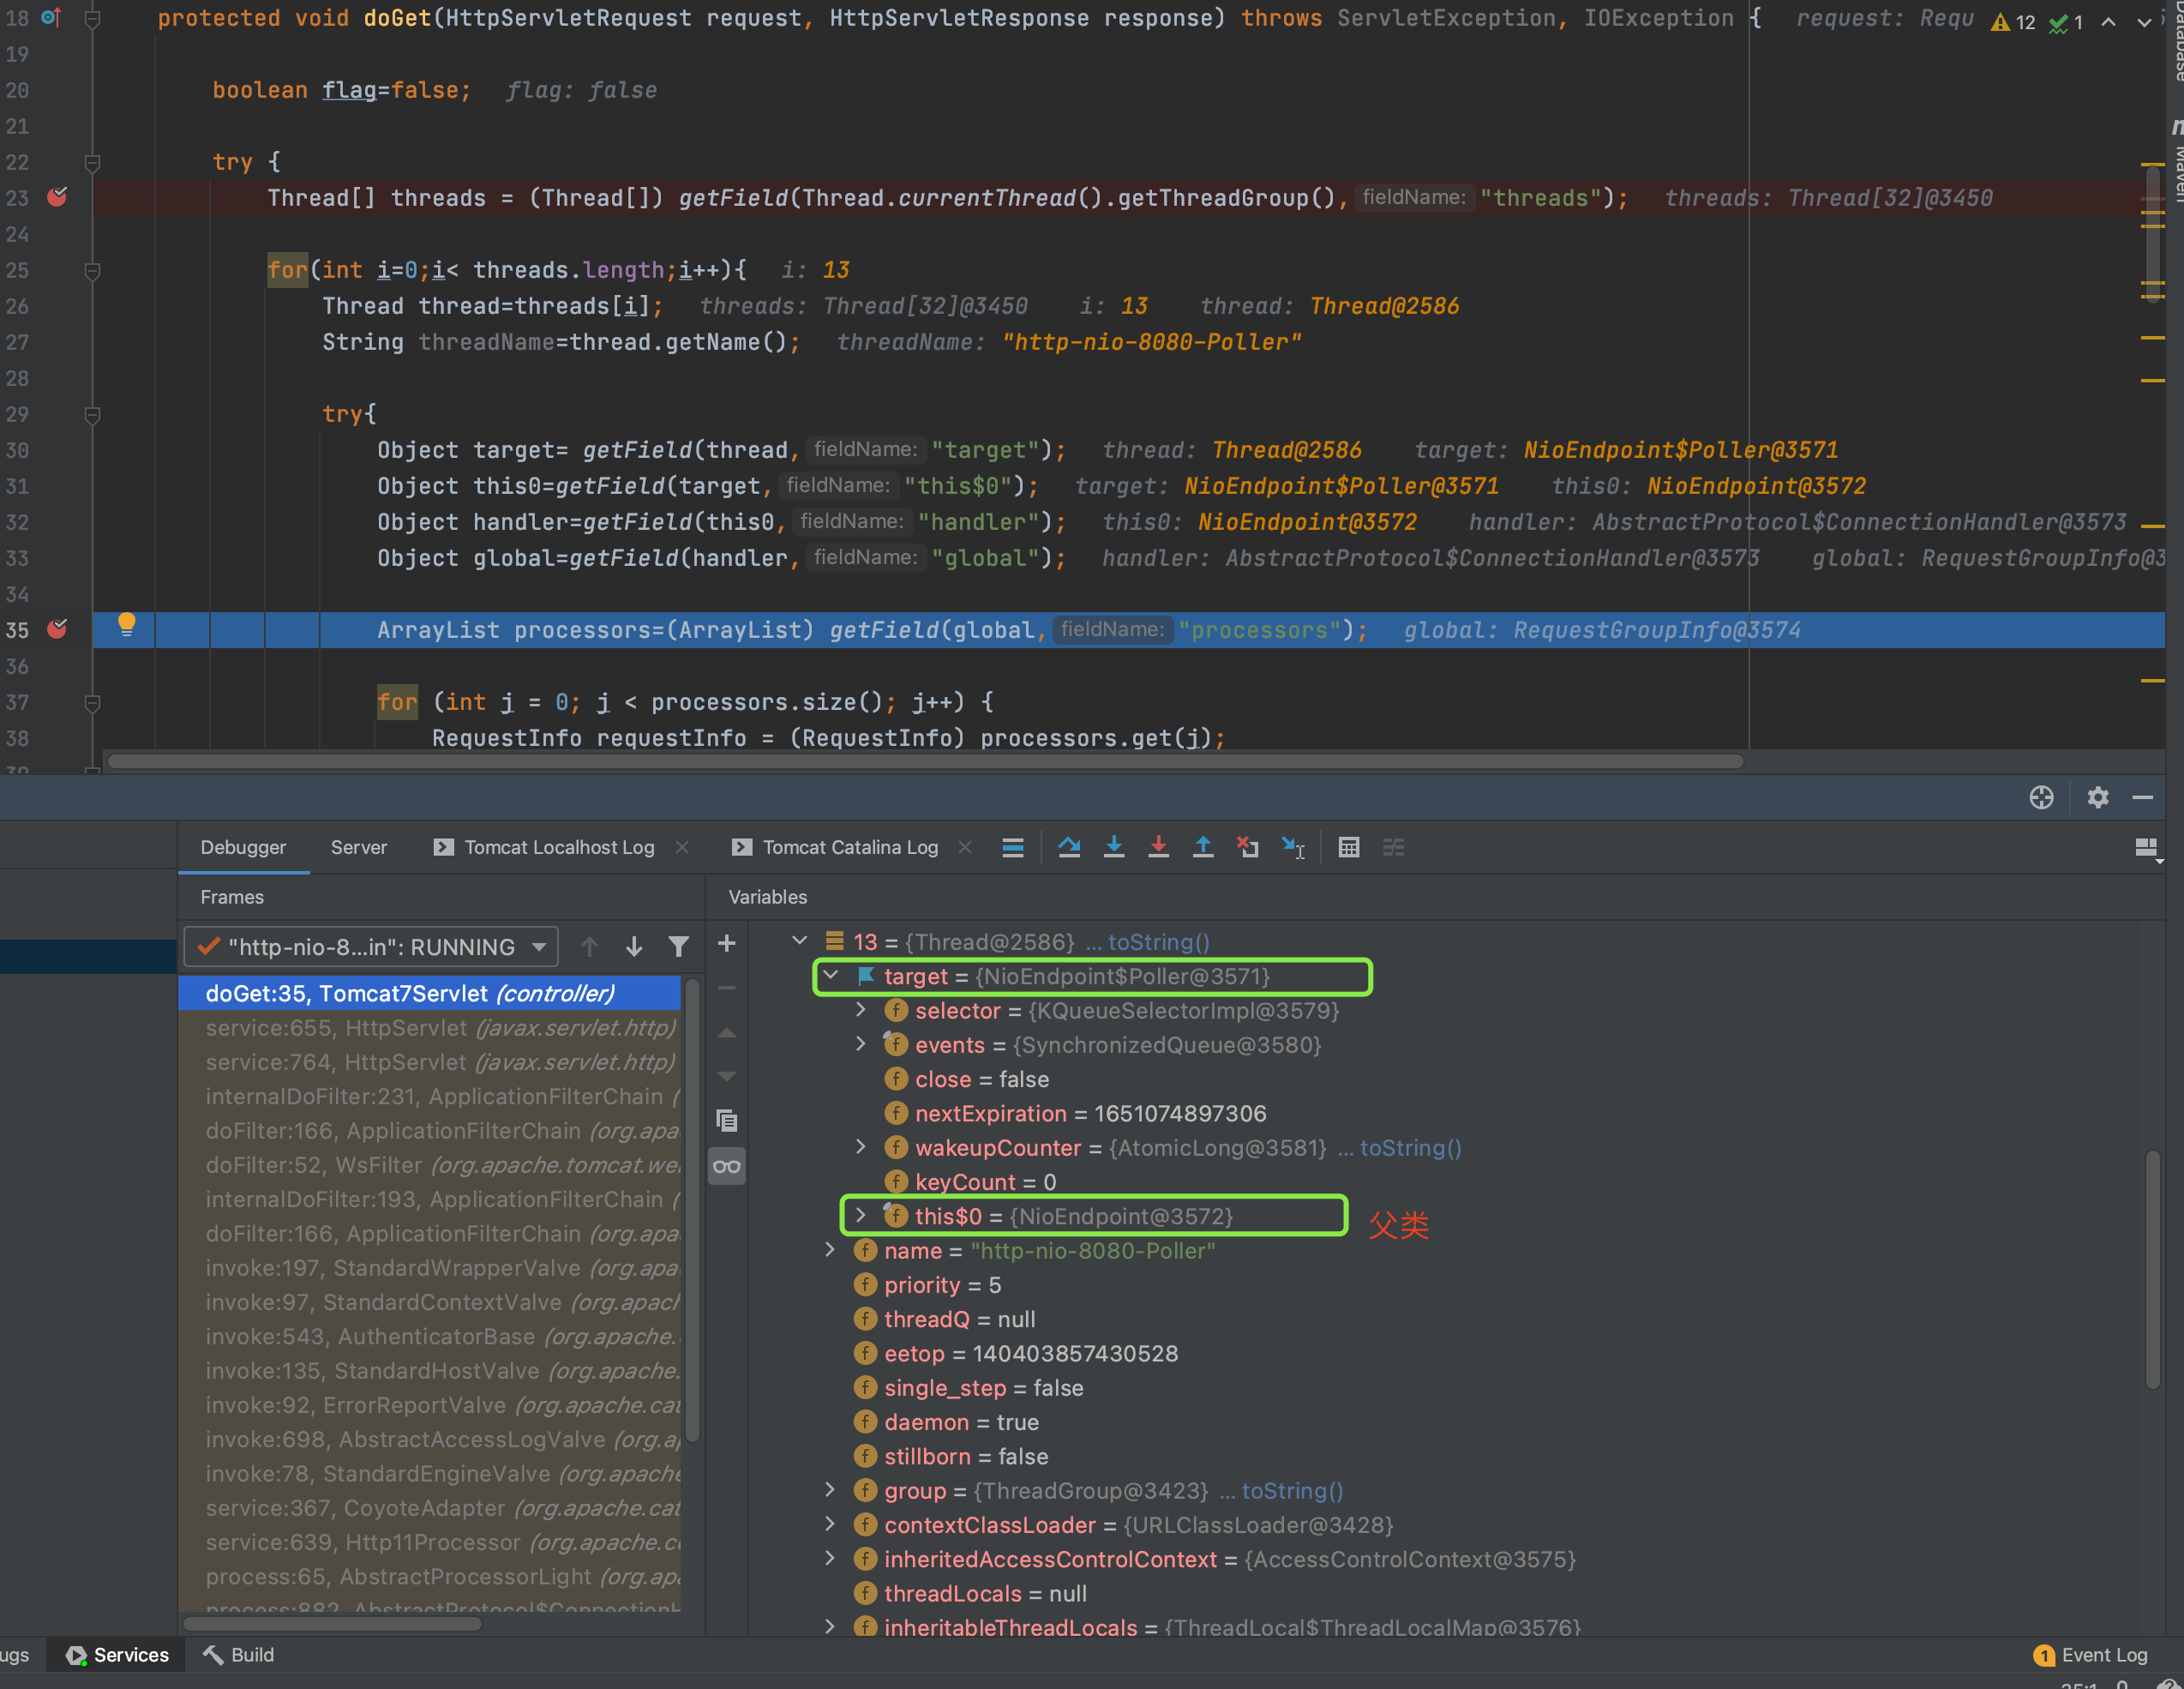Collapse the 13 = {Thread@2586} node
Image resolution: width=2184 pixels, height=1689 pixels.
click(x=799, y=941)
